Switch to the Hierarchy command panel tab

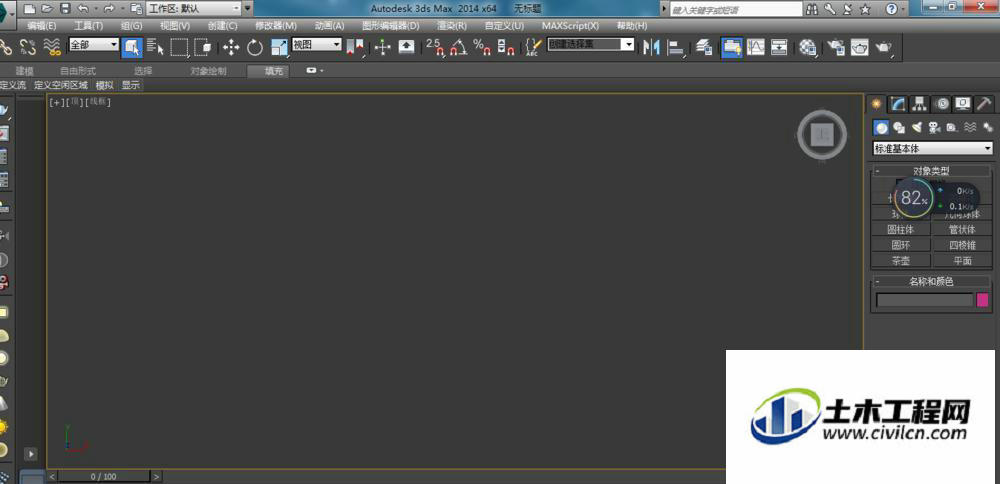pos(919,103)
